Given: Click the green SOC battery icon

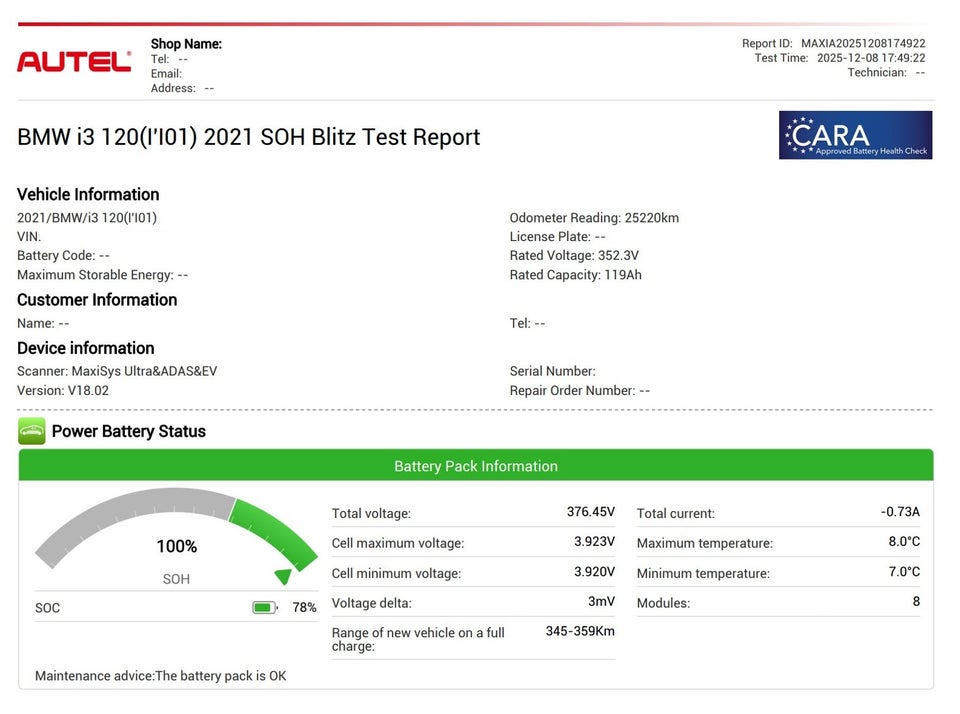Looking at the screenshot, I should (264, 607).
